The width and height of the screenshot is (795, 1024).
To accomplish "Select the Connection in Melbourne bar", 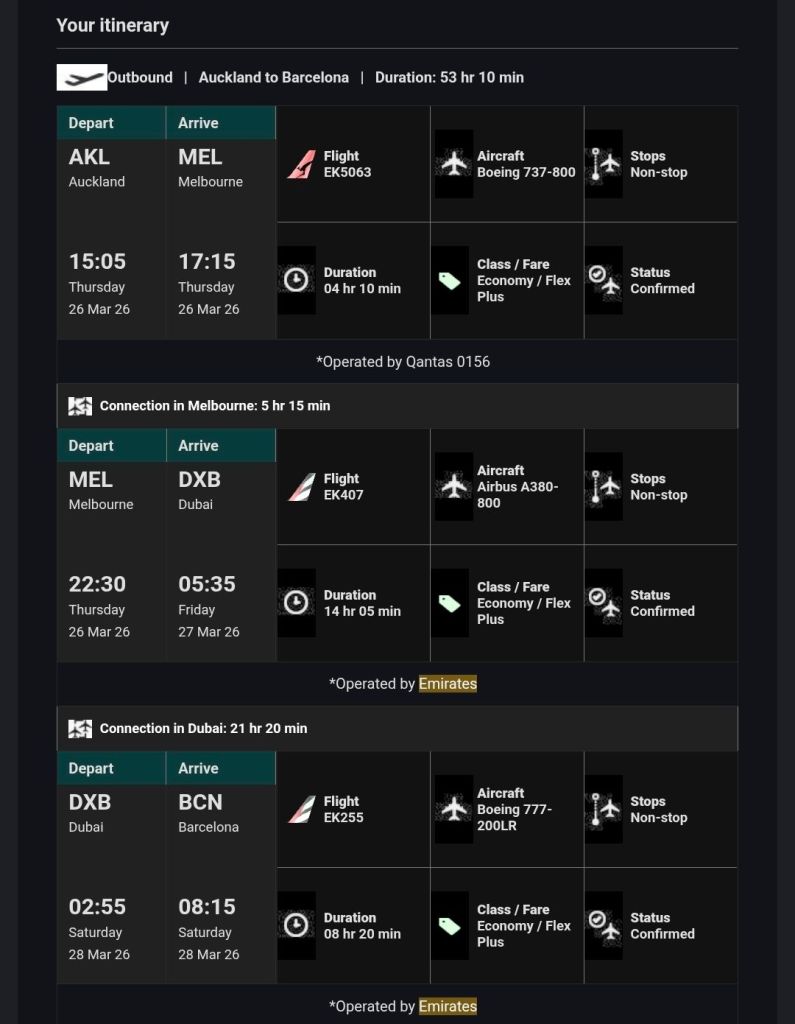I will (x=397, y=406).
